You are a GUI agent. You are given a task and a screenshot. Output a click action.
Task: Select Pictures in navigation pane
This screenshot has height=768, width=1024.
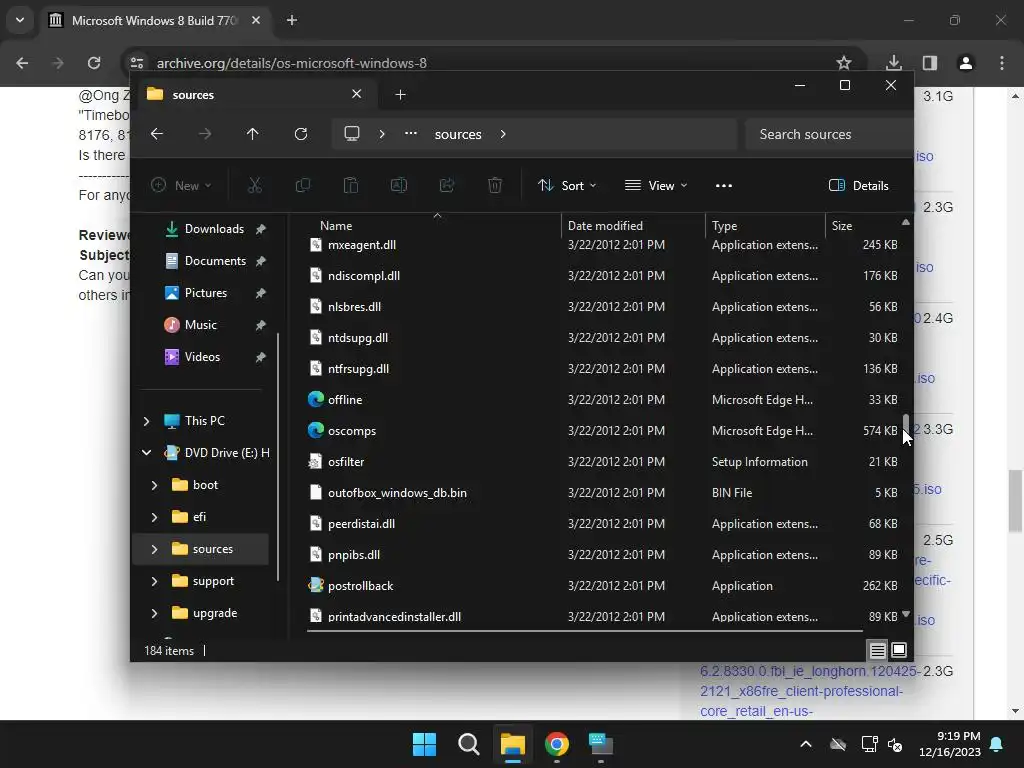pos(205,293)
